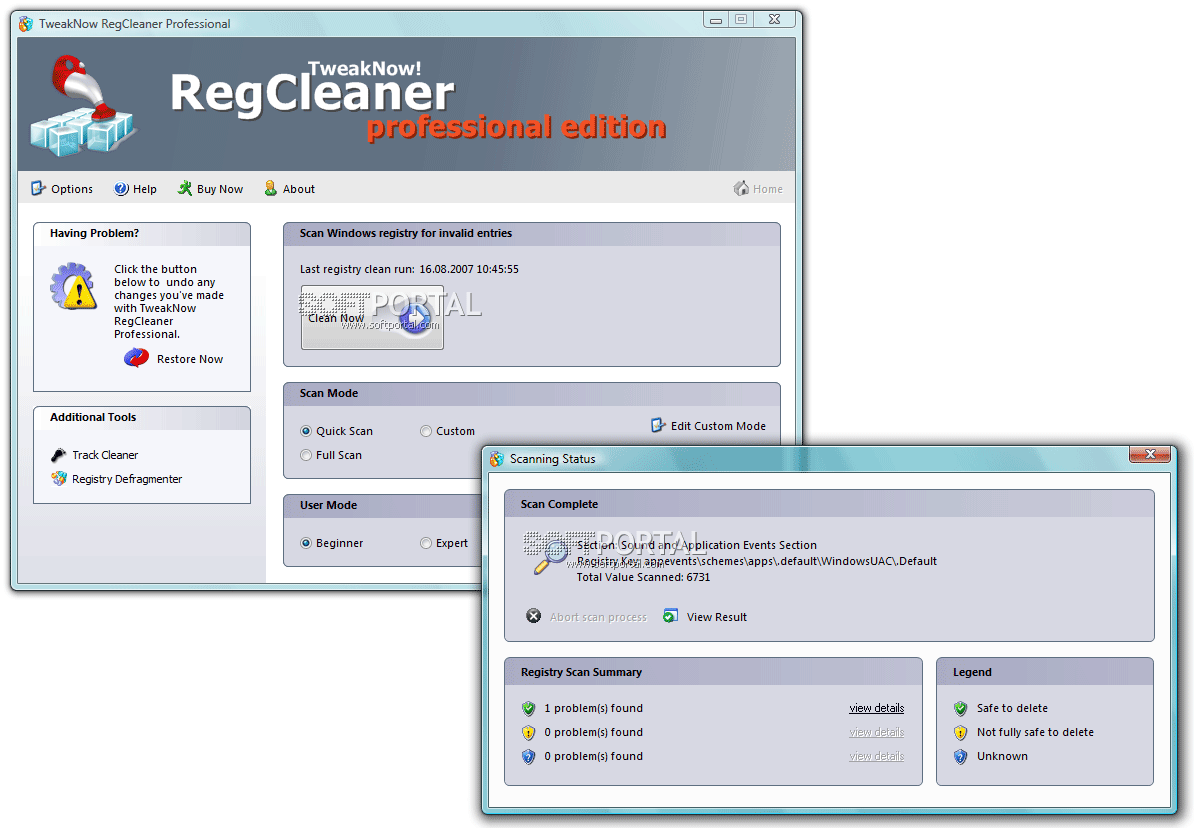
Task: Click the yellow shield in Registry Scan Summary
Action: (x=528, y=733)
